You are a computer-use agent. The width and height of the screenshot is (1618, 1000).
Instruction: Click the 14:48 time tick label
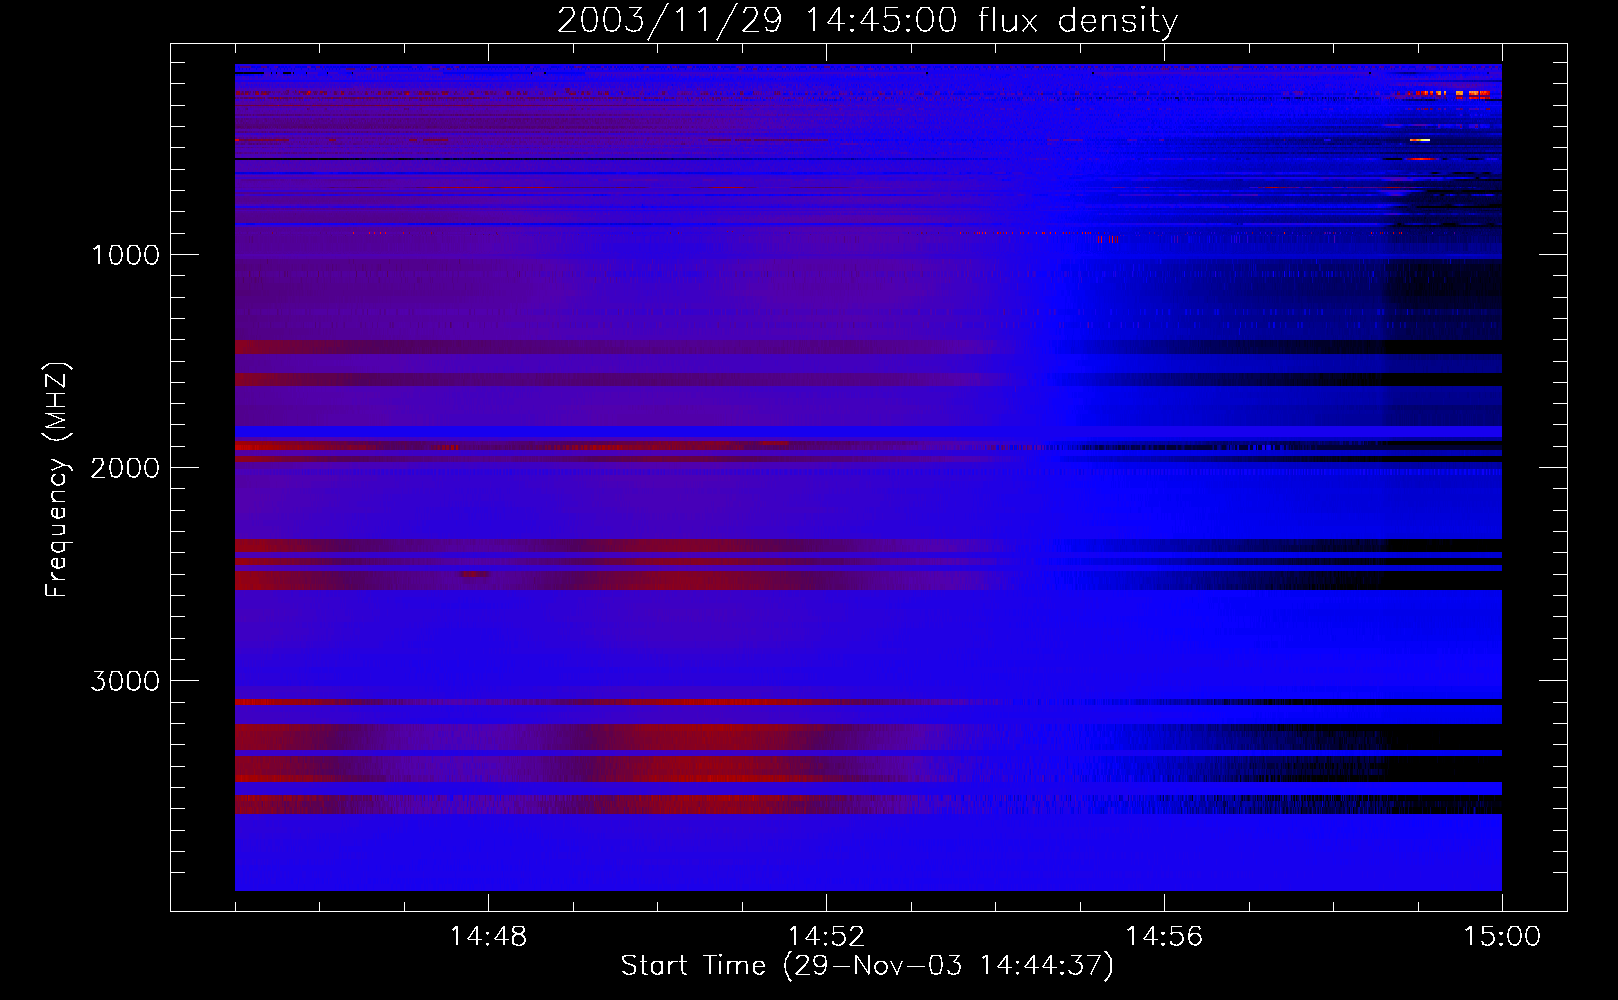point(488,937)
